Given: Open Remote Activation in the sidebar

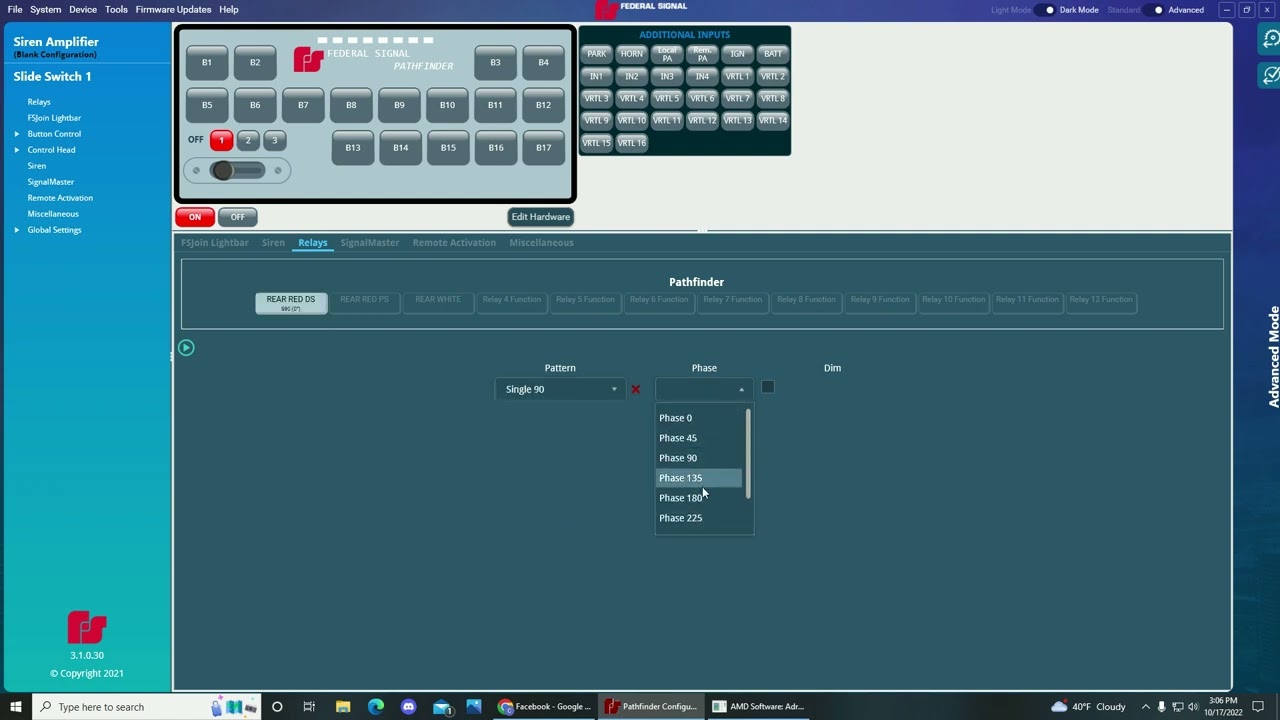Looking at the screenshot, I should pos(60,198).
